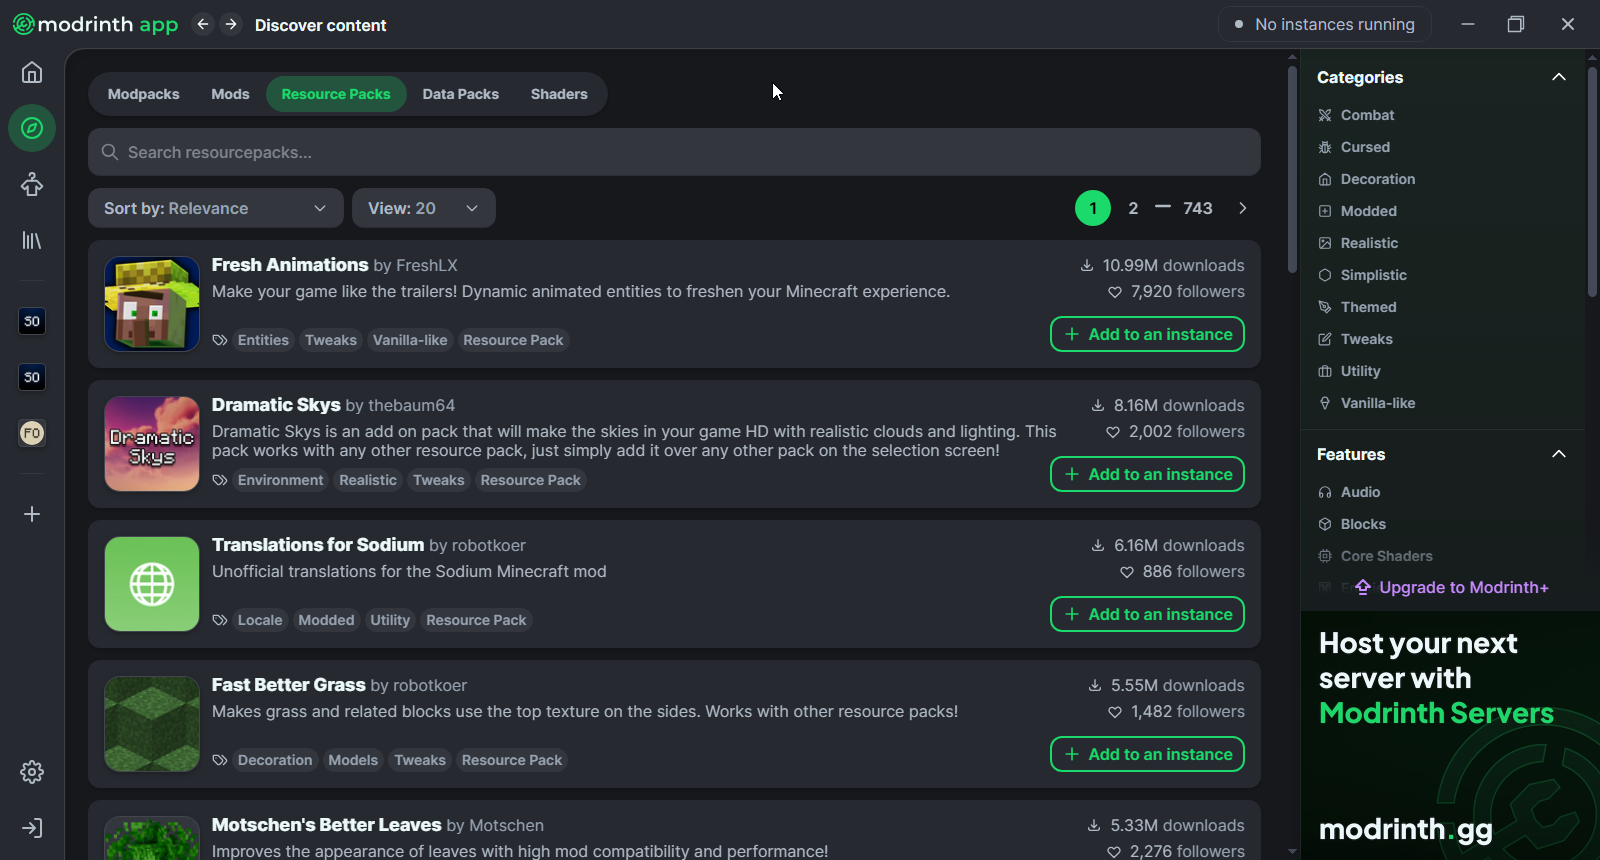
Task: Click Upgrade to Modrinth+ link
Action: point(1452,587)
